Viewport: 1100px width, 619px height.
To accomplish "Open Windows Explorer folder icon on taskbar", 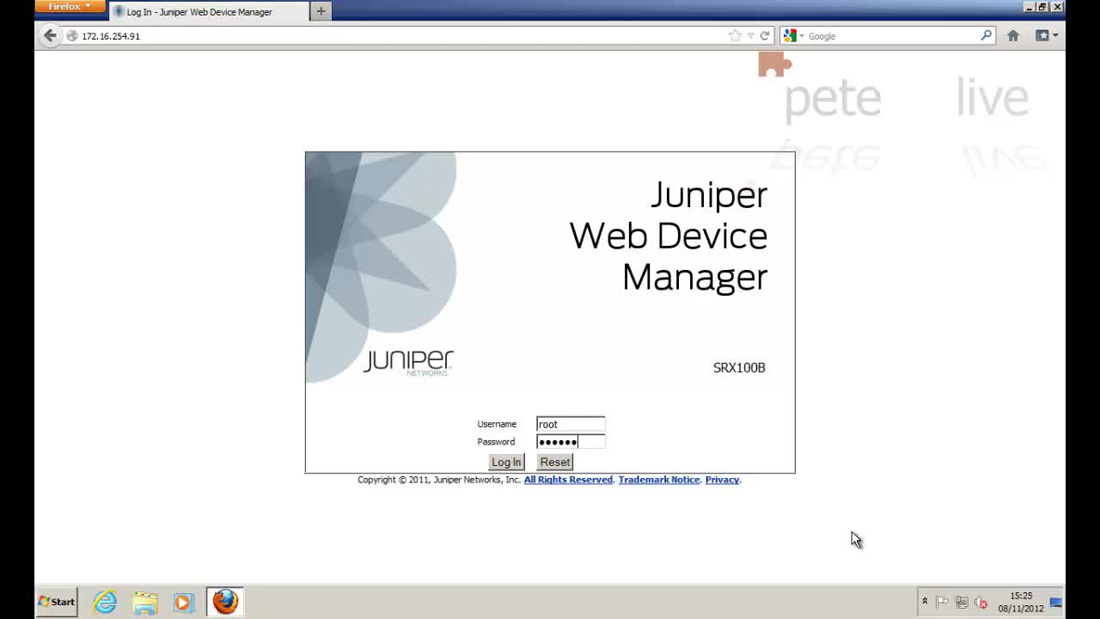I will pyautogui.click(x=145, y=602).
